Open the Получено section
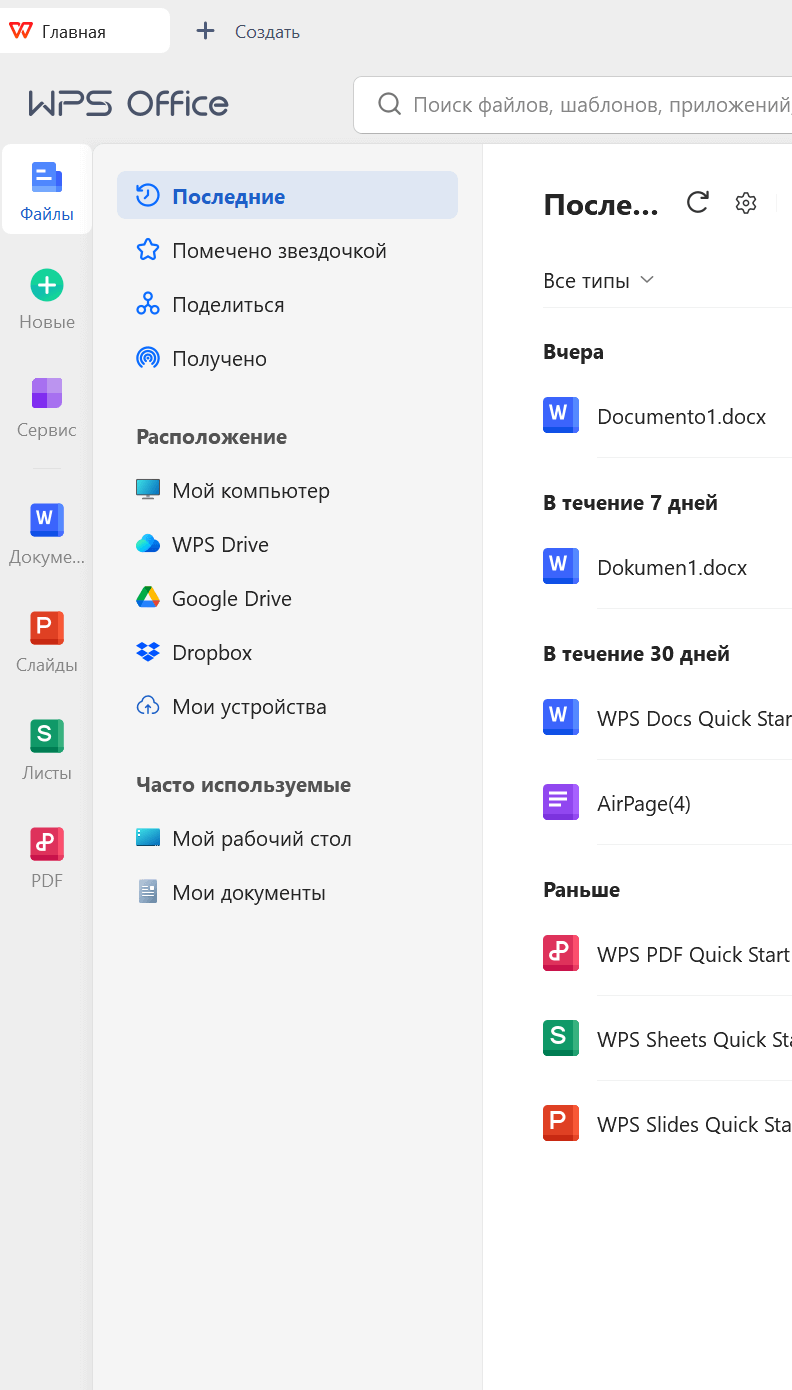The width and height of the screenshot is (792, 1390). 287,358
